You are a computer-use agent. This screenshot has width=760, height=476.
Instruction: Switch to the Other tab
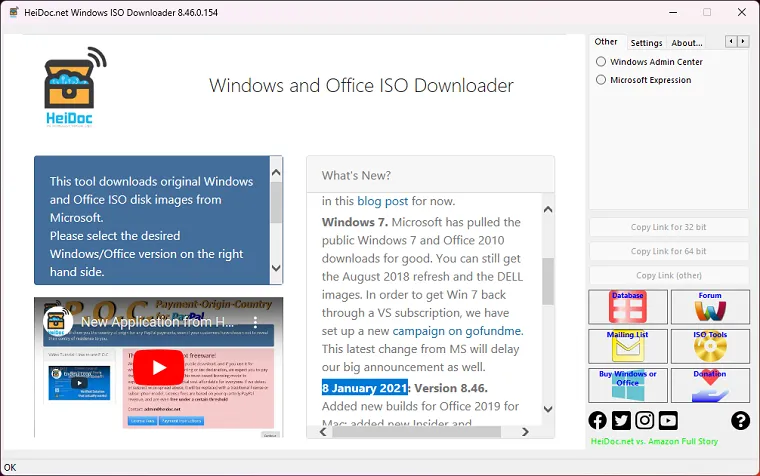tap(606, 42)
